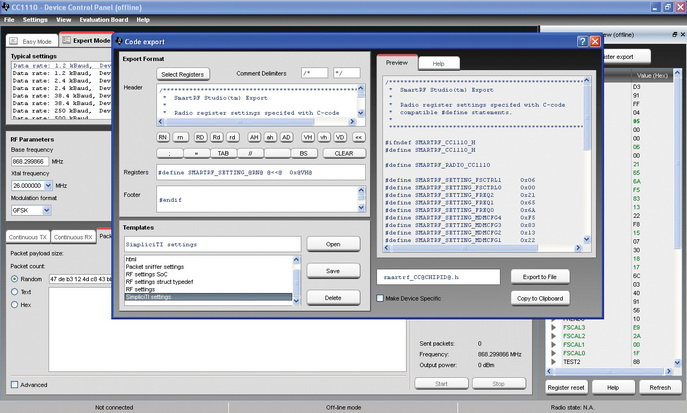Click Copy to Clipboard button
Viewport: 687px width, 413px height.
tap(540, 298)
